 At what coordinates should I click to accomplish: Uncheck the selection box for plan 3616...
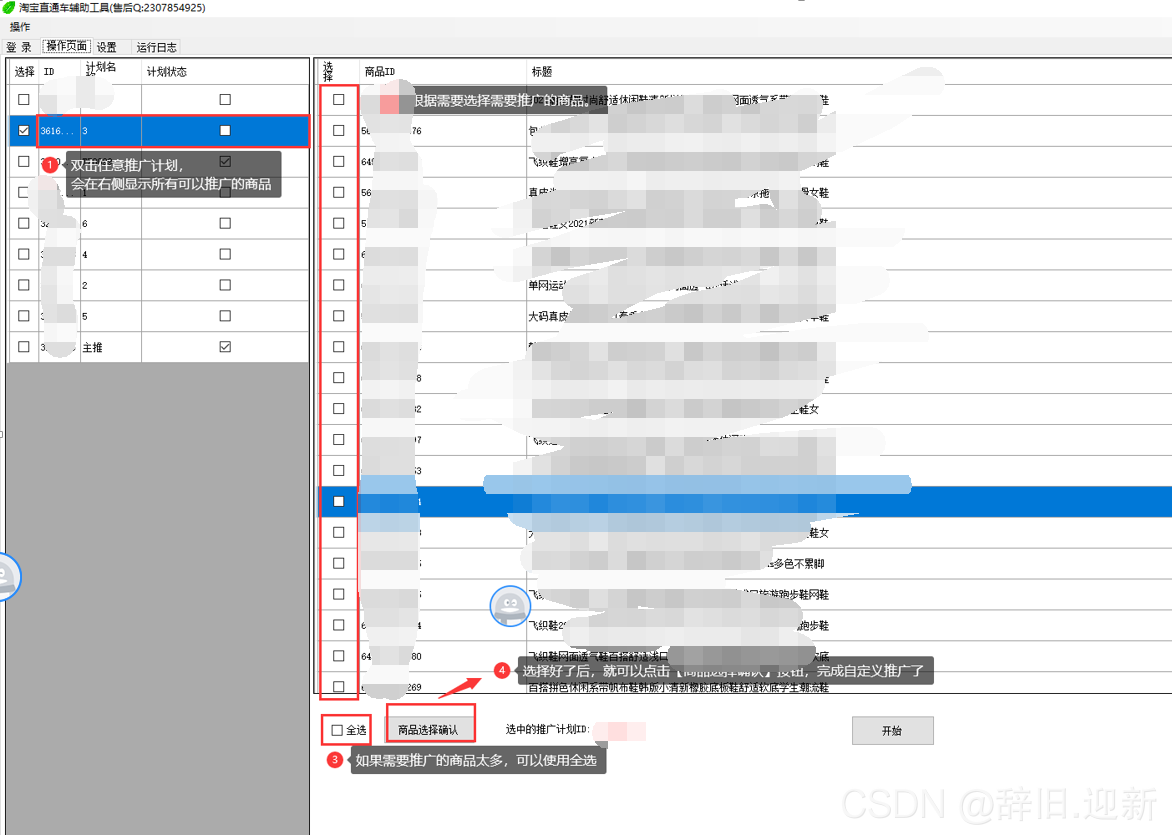click(24, 131)
